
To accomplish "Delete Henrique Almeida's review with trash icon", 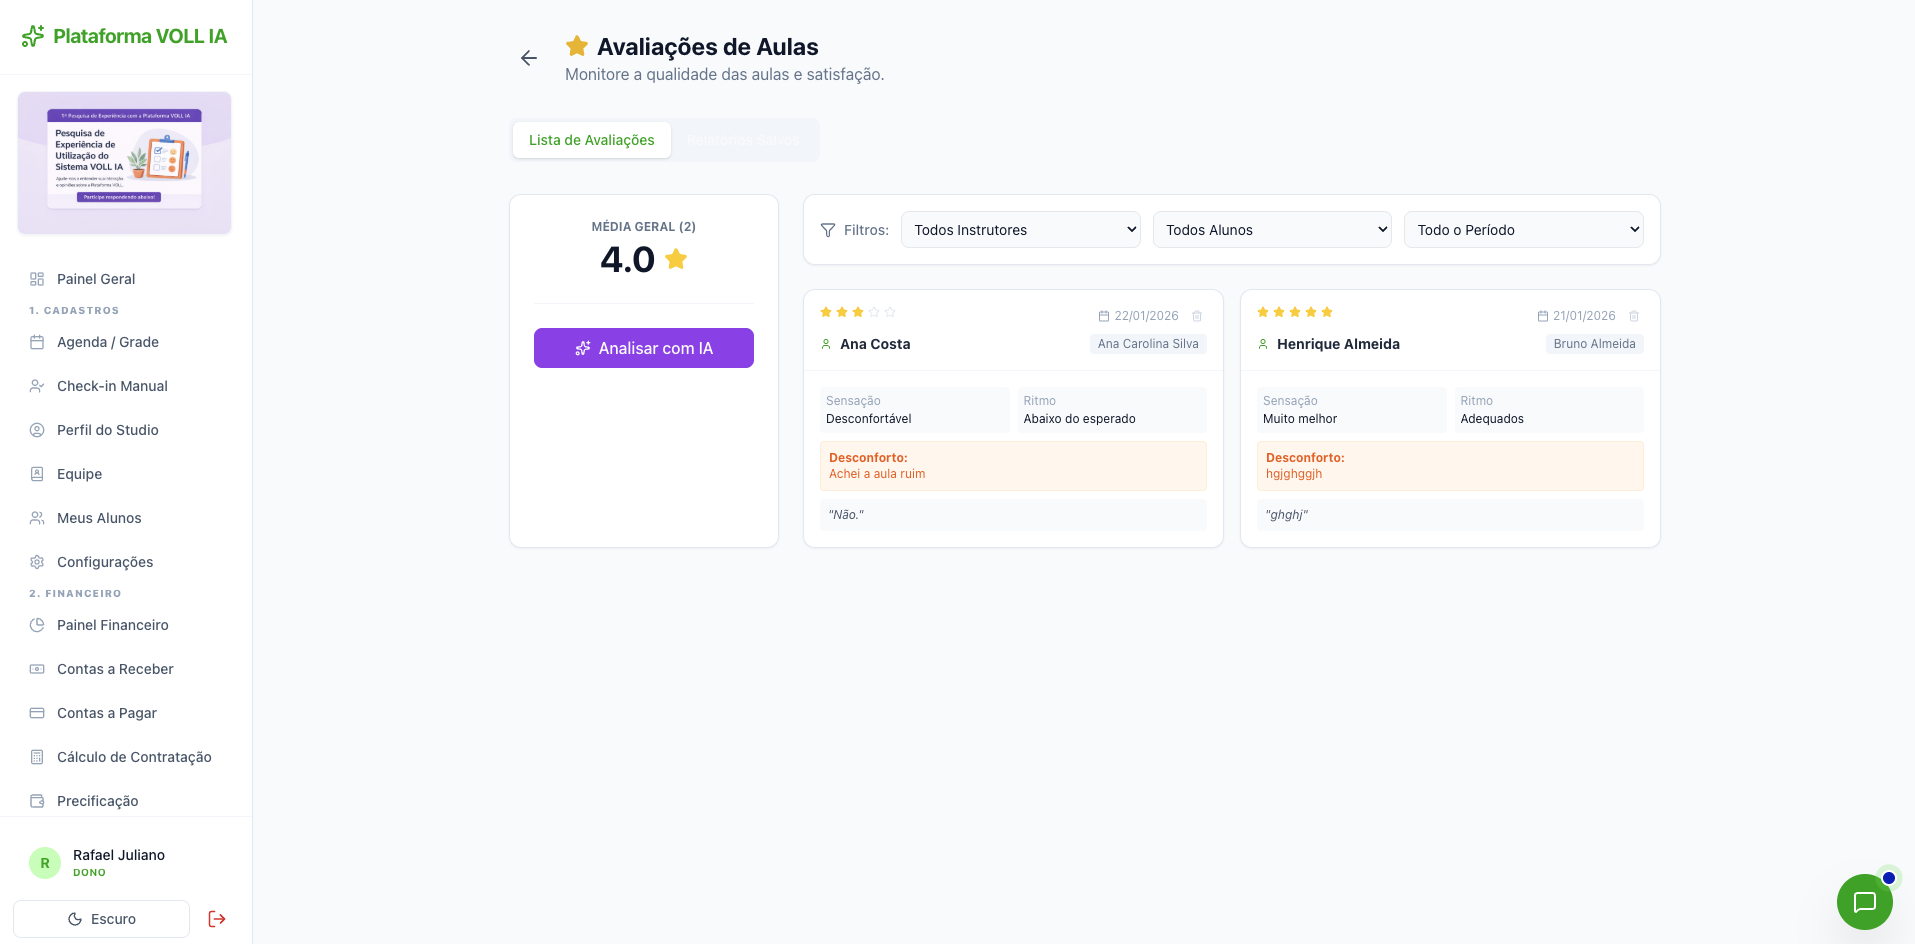I will tap(1634, 316).
